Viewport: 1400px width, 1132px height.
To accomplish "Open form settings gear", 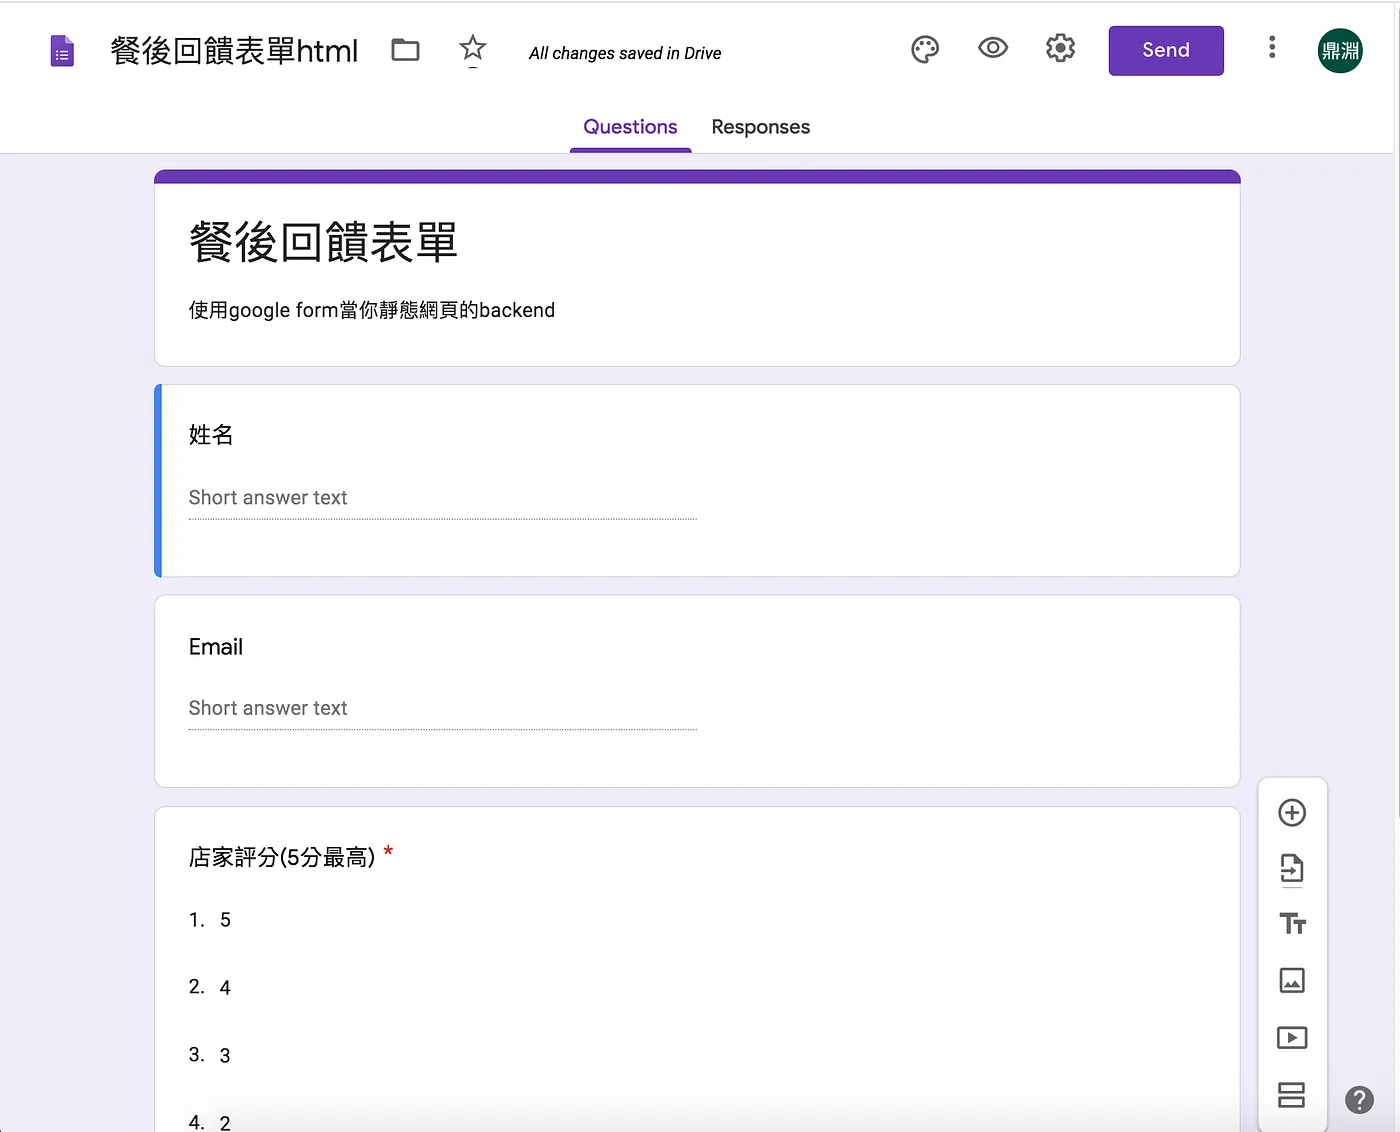I will 1060,48.
